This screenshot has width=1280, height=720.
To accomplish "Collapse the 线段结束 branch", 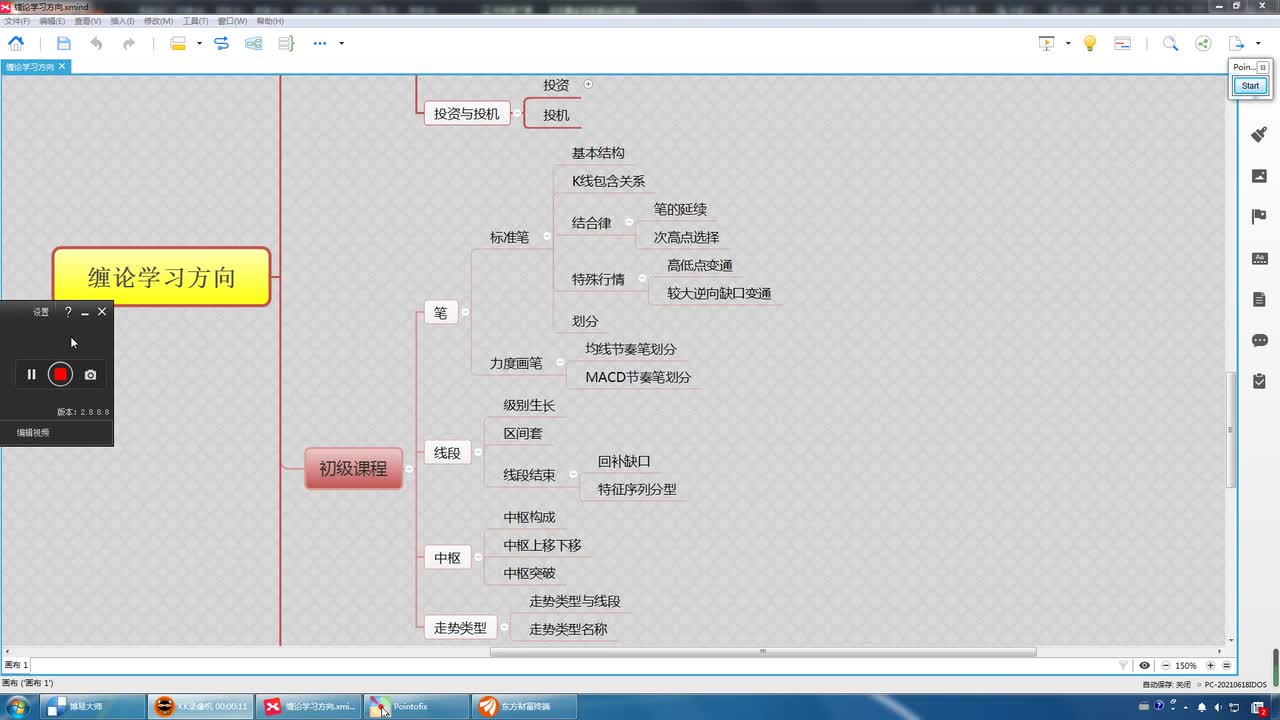I will click(x=573, y=475).
